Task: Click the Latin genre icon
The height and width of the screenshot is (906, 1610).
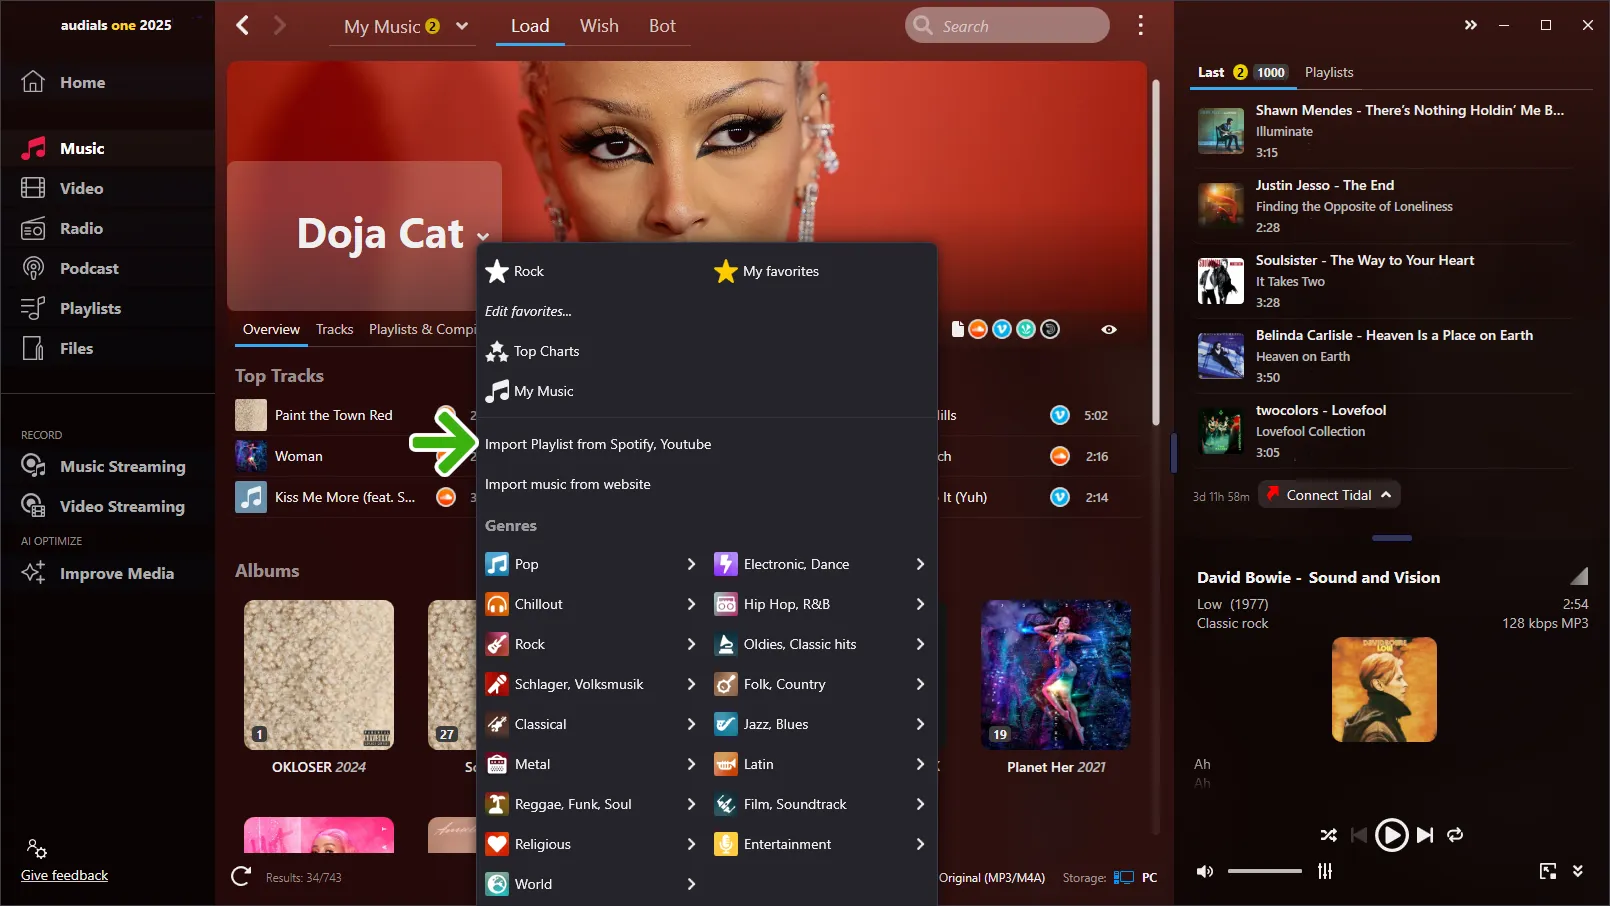Action: pos(726,764)
